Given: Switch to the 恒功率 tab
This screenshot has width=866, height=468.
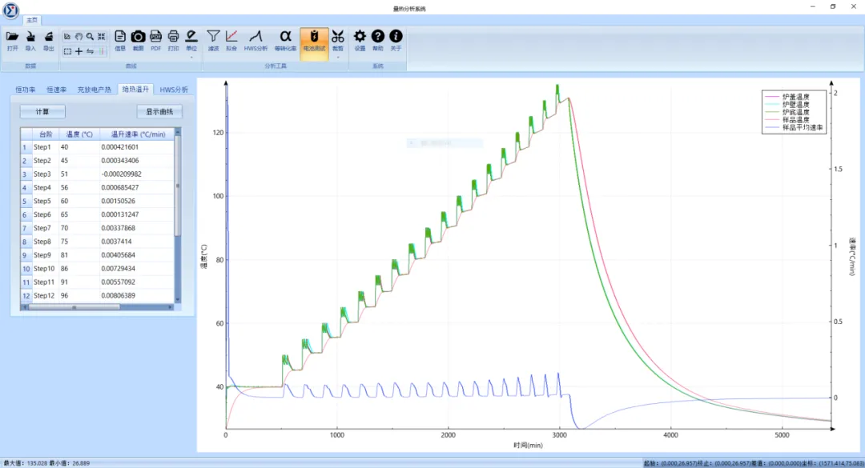Looking at the screenshot, I should pos(25,89).
